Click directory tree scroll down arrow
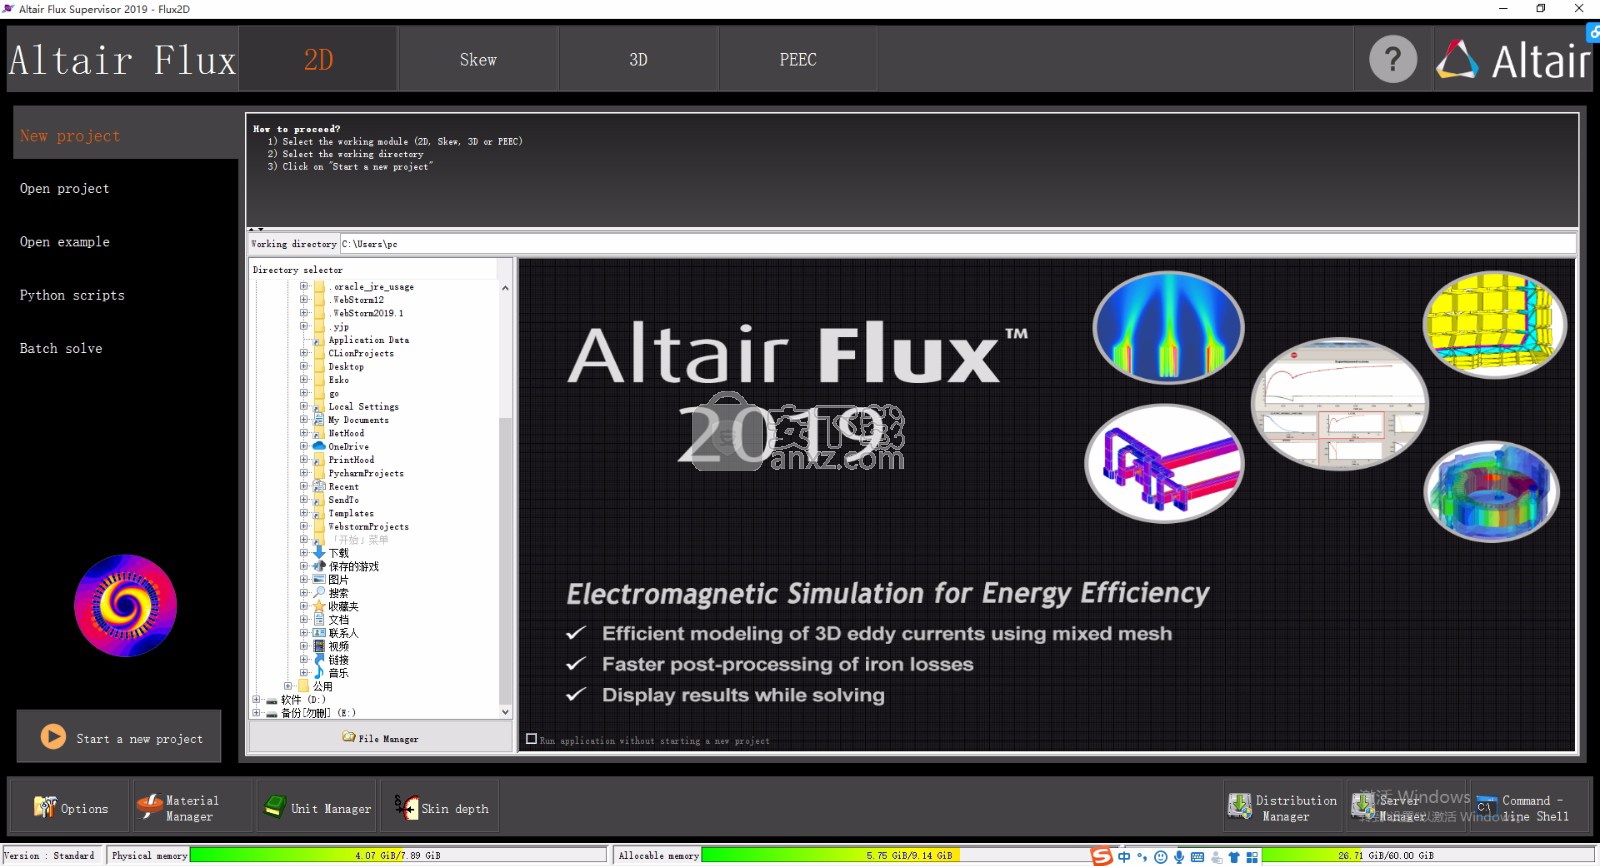This screenshot has width=1600, height=866. tap(505, 712)
